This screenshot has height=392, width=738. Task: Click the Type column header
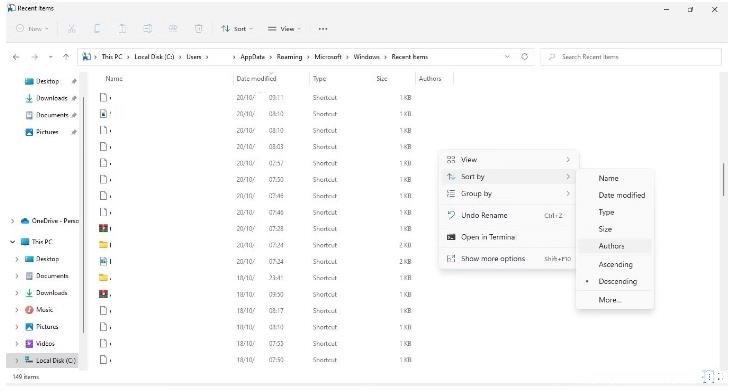(340, 79)
